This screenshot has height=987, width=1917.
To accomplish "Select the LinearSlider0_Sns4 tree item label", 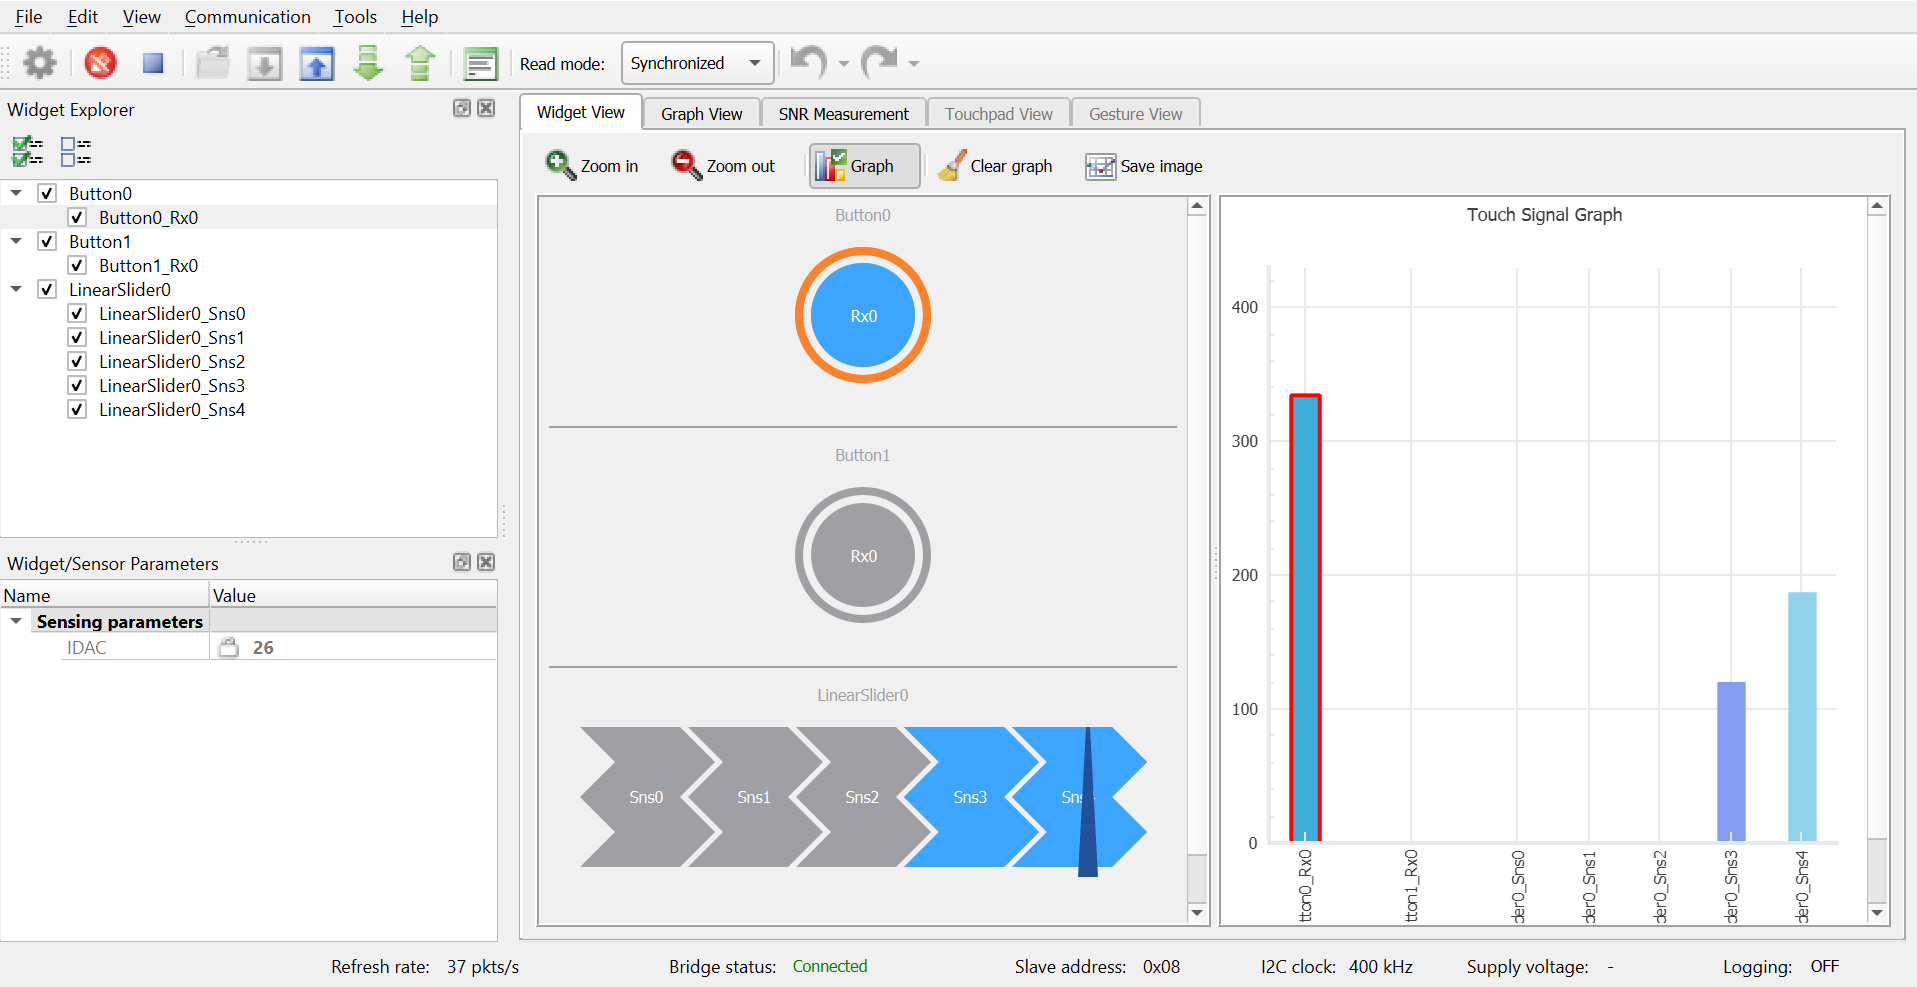I will [172, 409].
